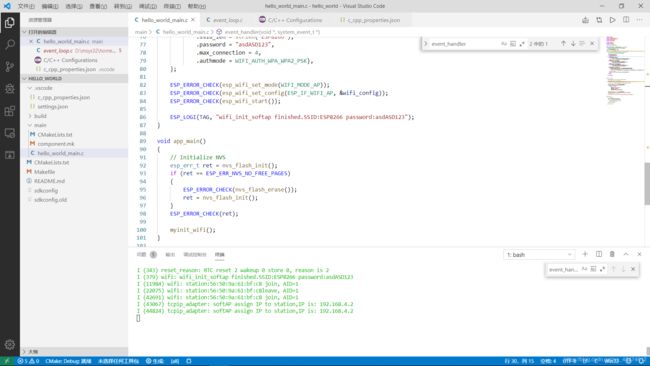650x366 pixels.
Task: Click the compare changes icon in editor title
Action: 599,20
